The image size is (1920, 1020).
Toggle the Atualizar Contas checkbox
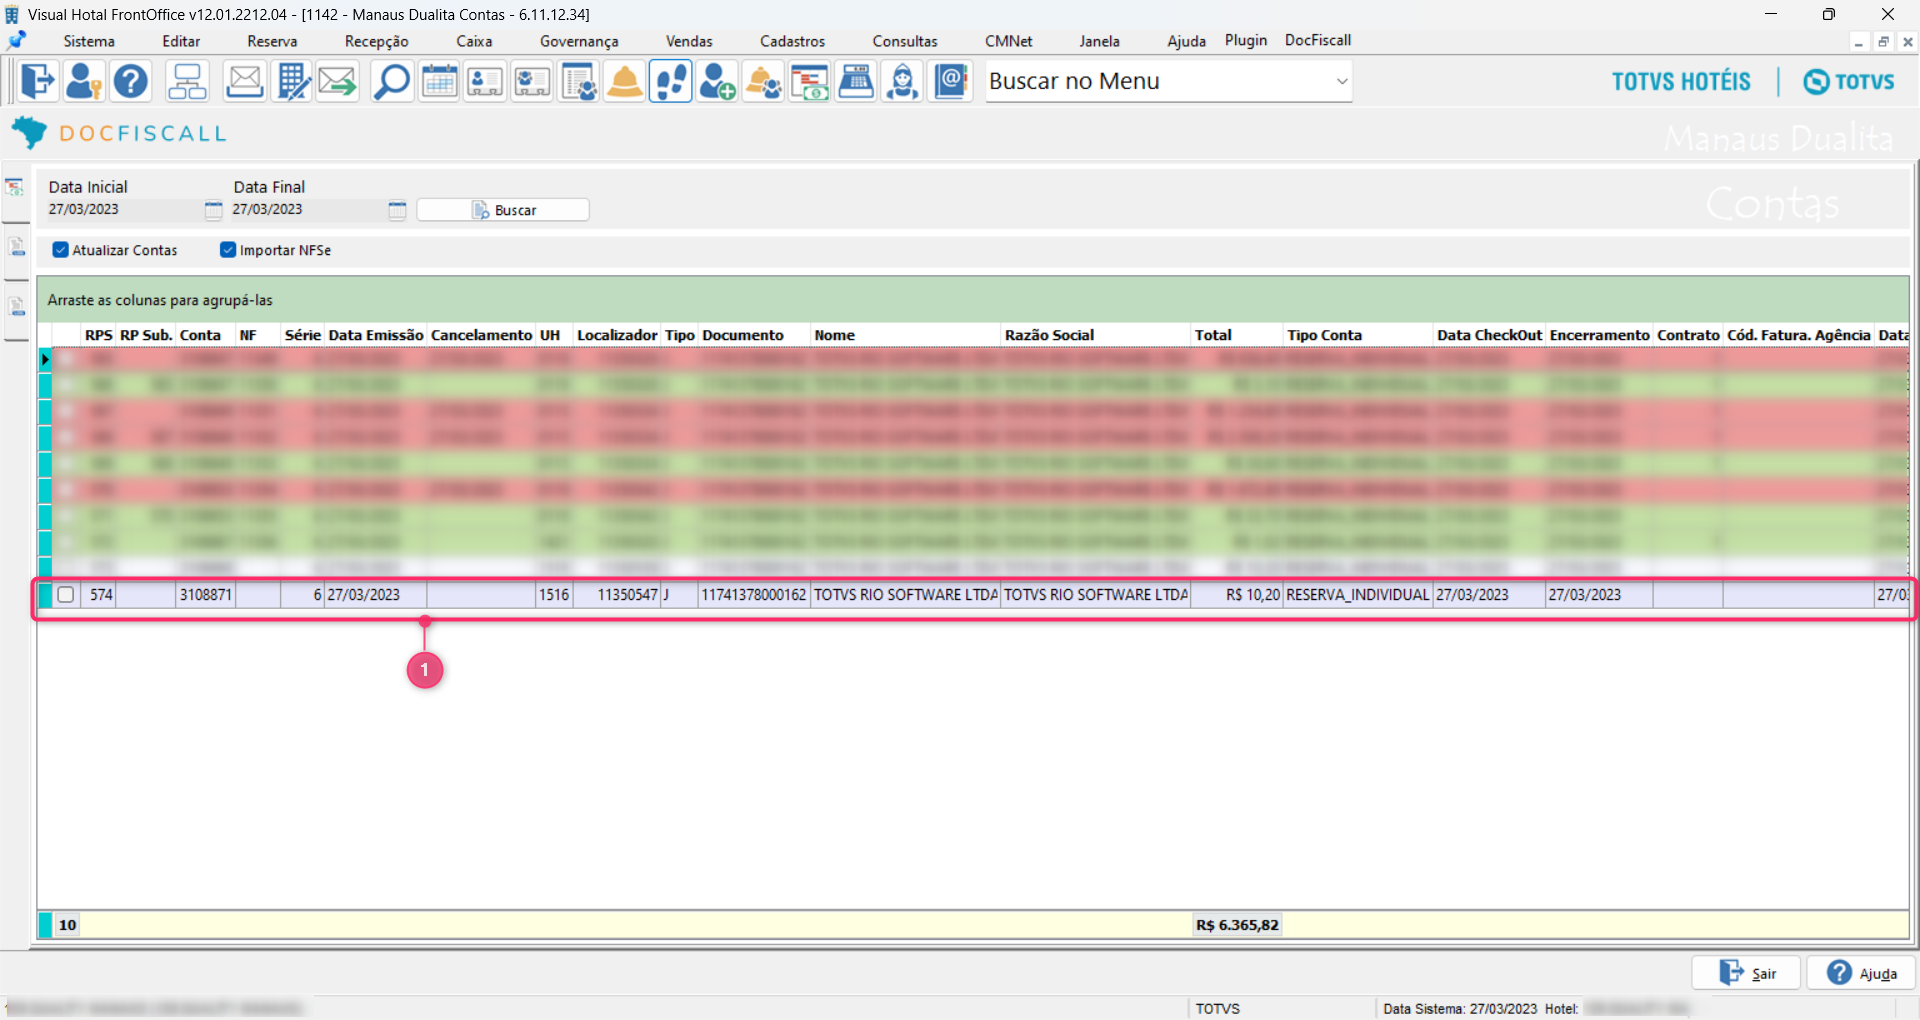[x=61, y=250]
